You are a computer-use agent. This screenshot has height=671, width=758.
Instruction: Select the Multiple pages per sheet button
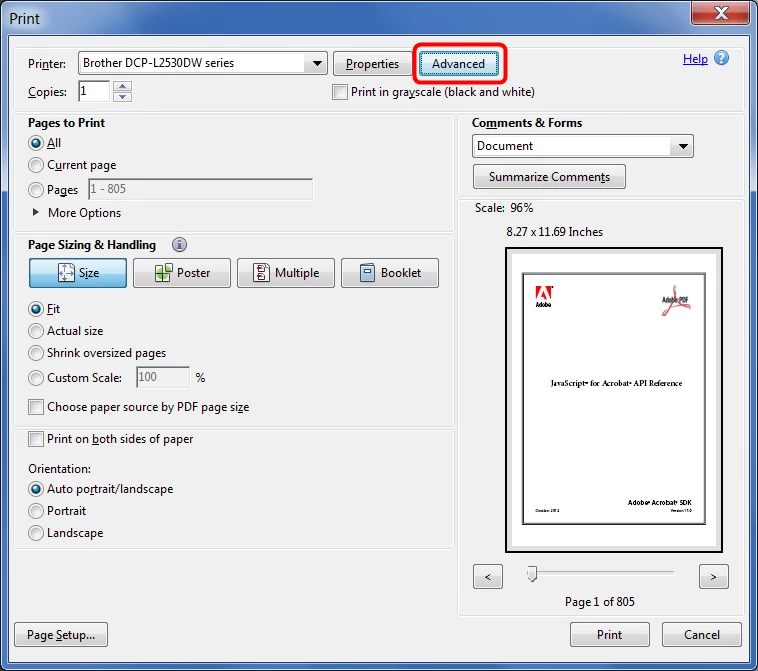click(286, 273)
